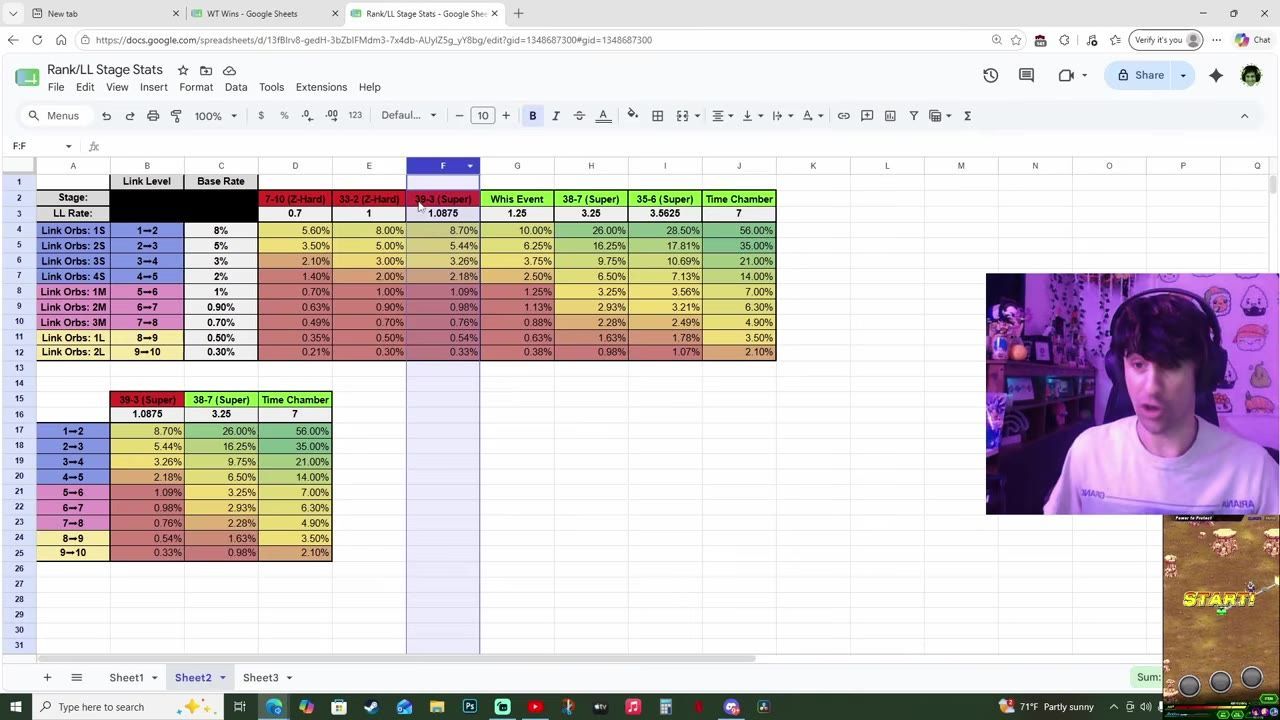Open the Functions sigma menu
The width and height of the screenshot is (1280, 720).
967,116
